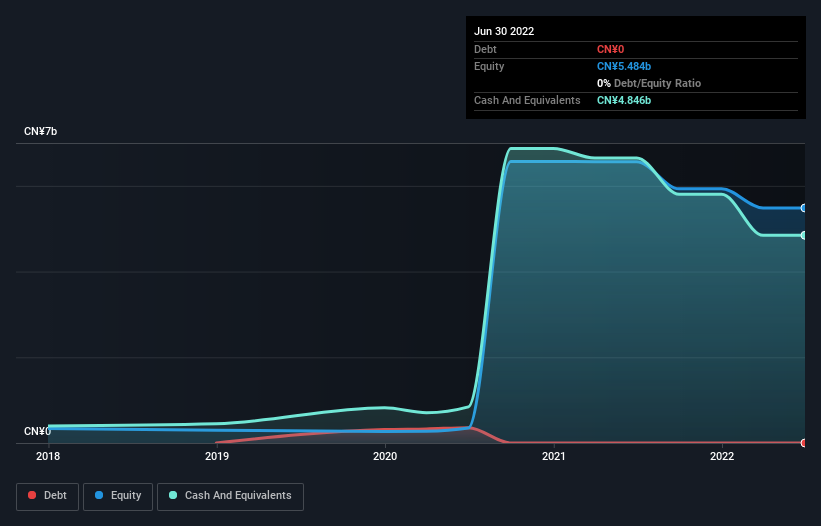The height and width of the screenshot is (526, 821).
Task: Toggle the Debt series legend button
Action: [x=48, y=496]
